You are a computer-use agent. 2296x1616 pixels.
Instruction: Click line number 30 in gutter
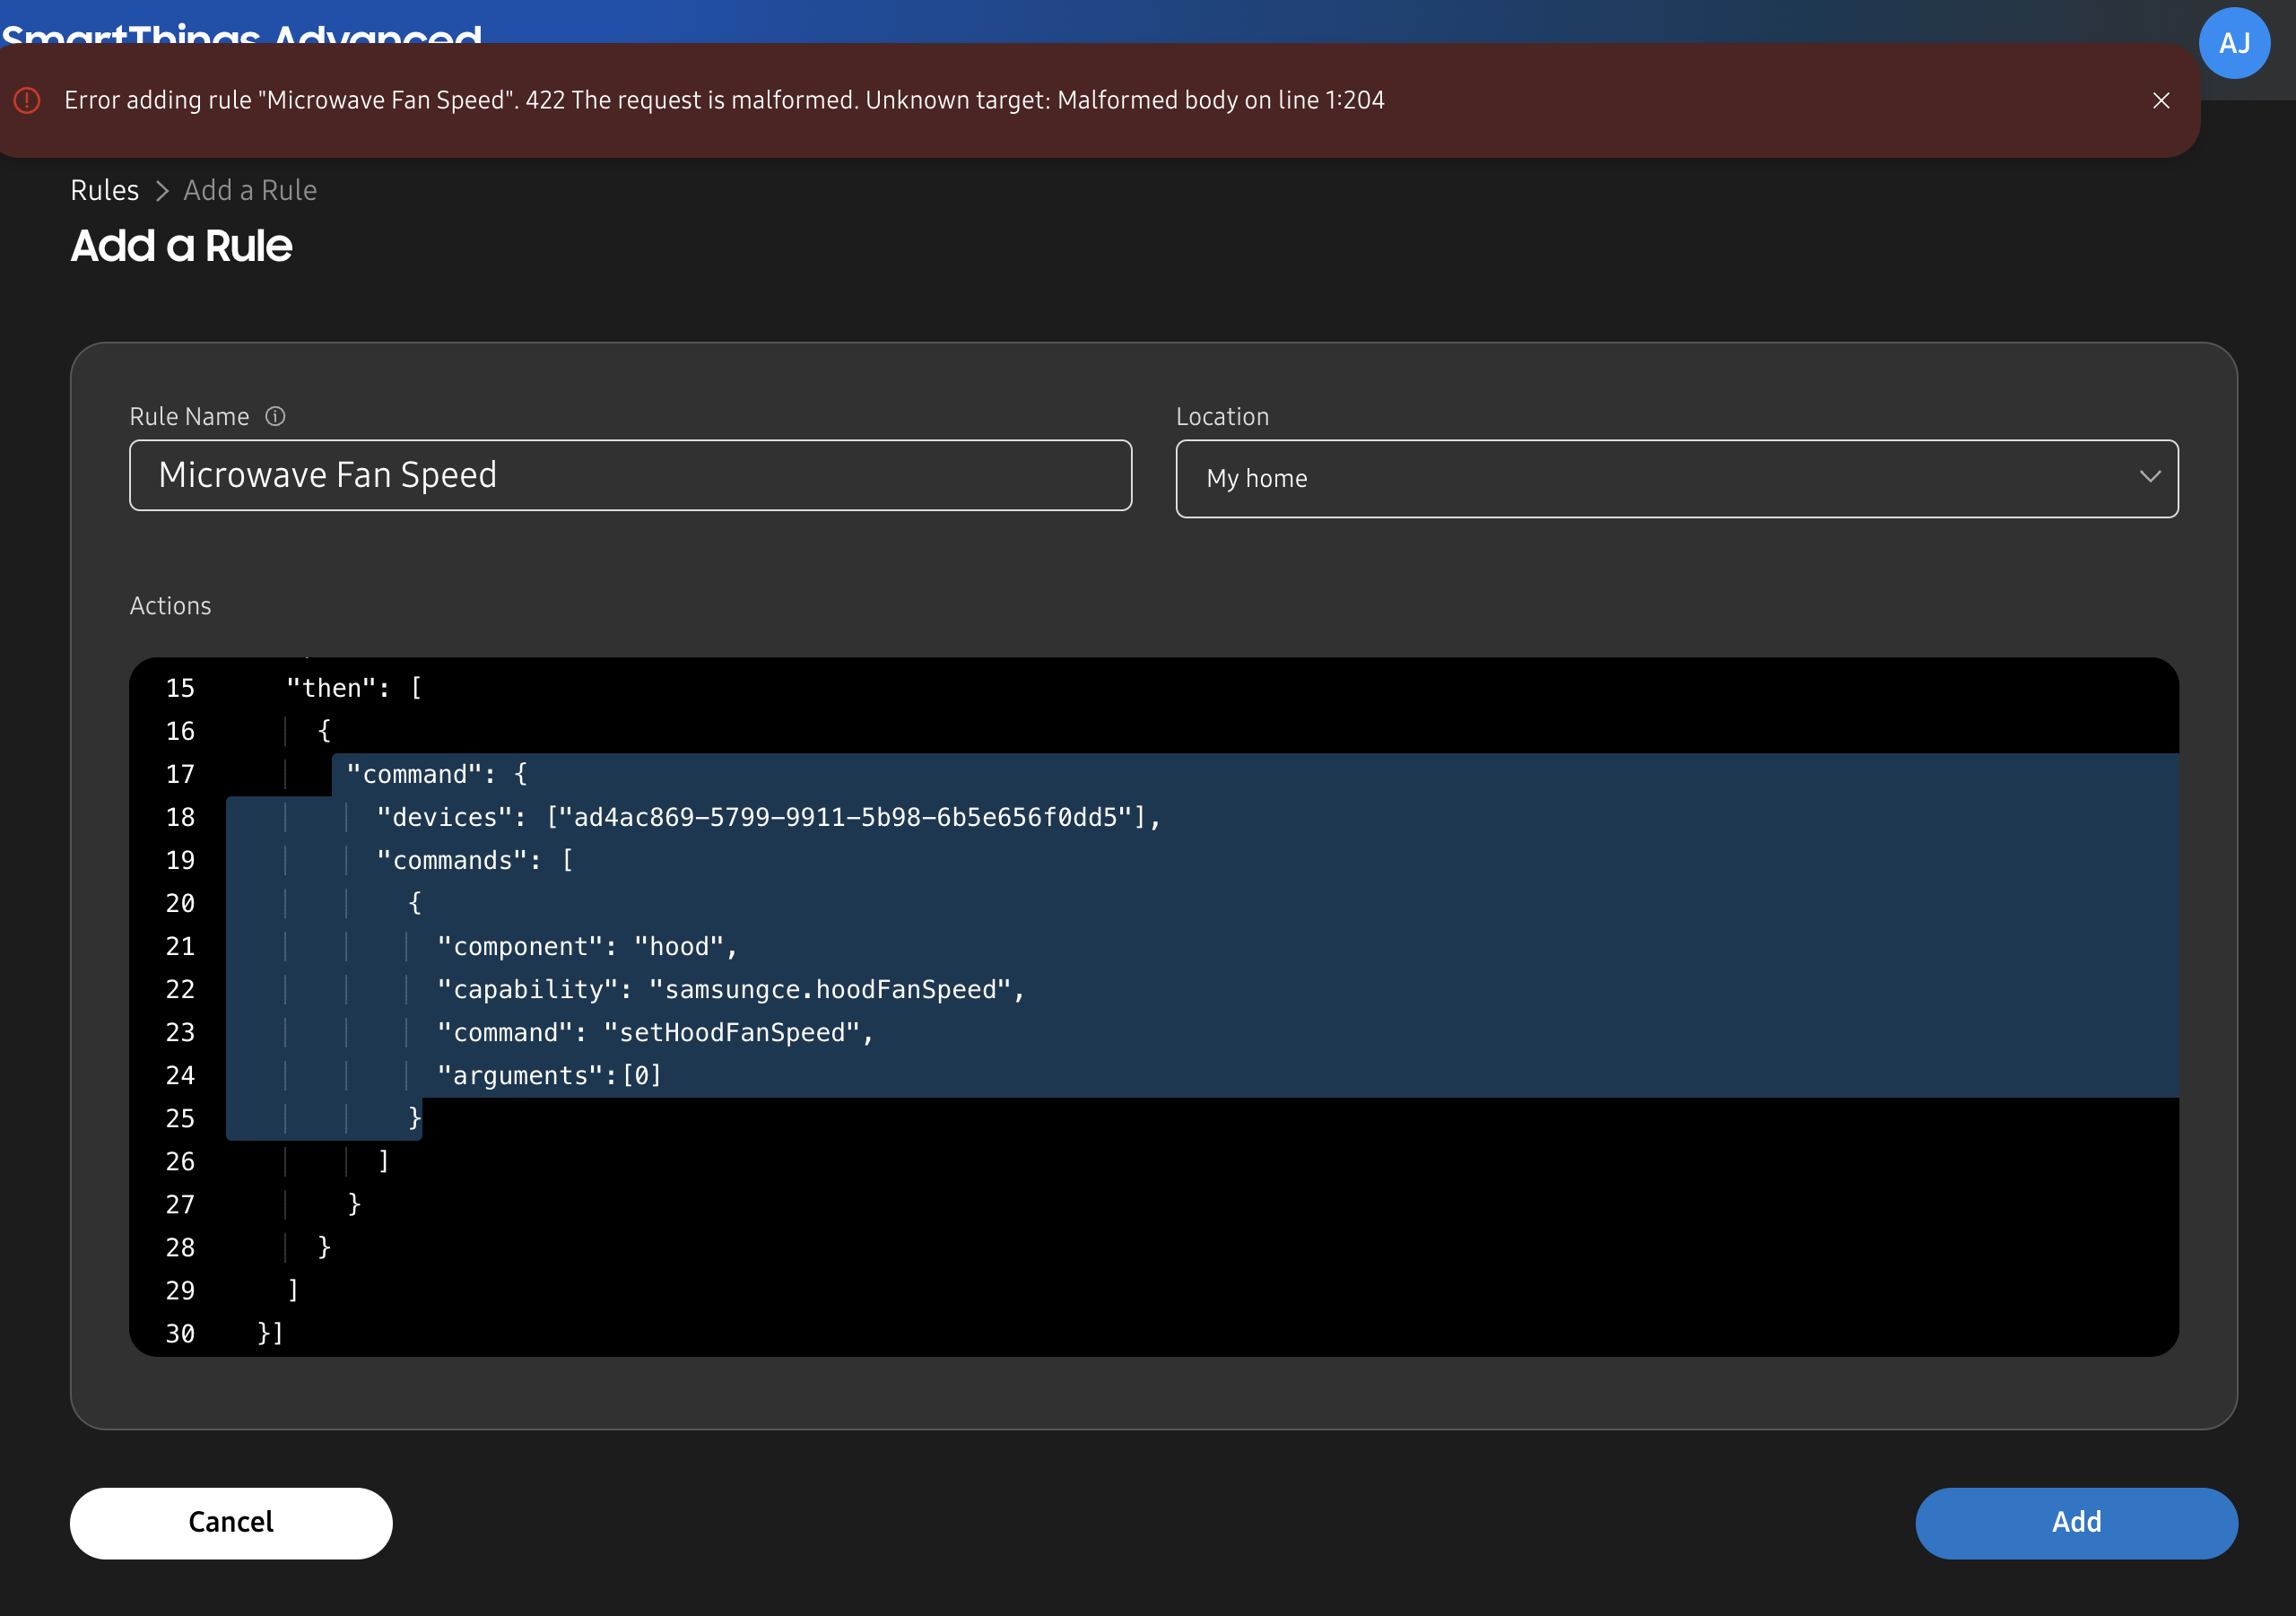(x=180, y=1333)
